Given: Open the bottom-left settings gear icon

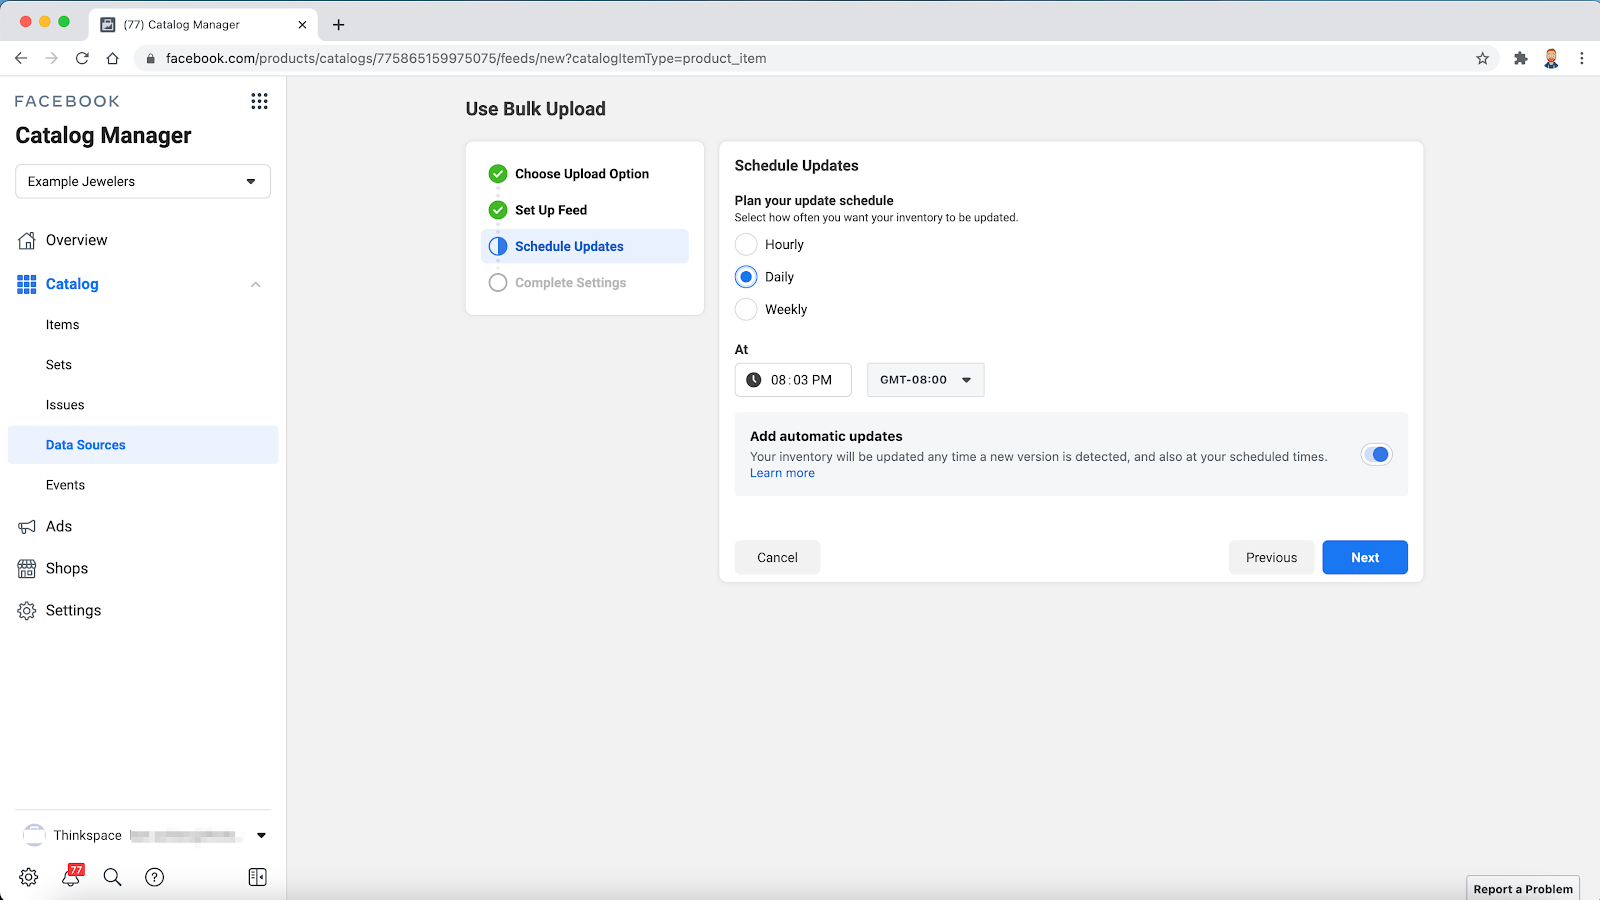Looking at the screenshot, I should coord(29,877).
